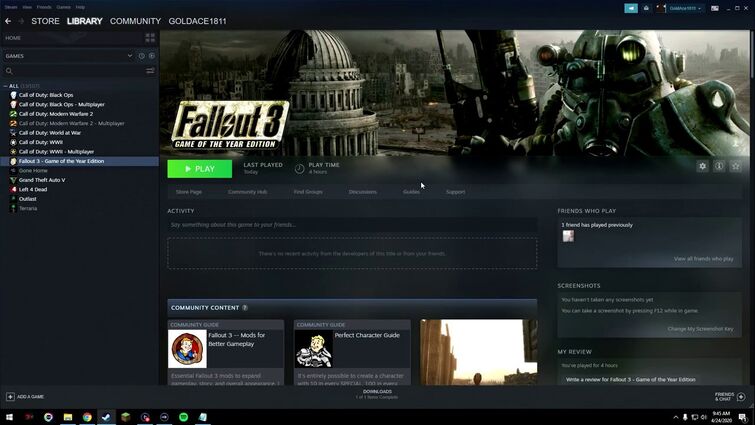Open Spotify from the taskbar
This screenshot has width=755, height=425.
(183, 417)
